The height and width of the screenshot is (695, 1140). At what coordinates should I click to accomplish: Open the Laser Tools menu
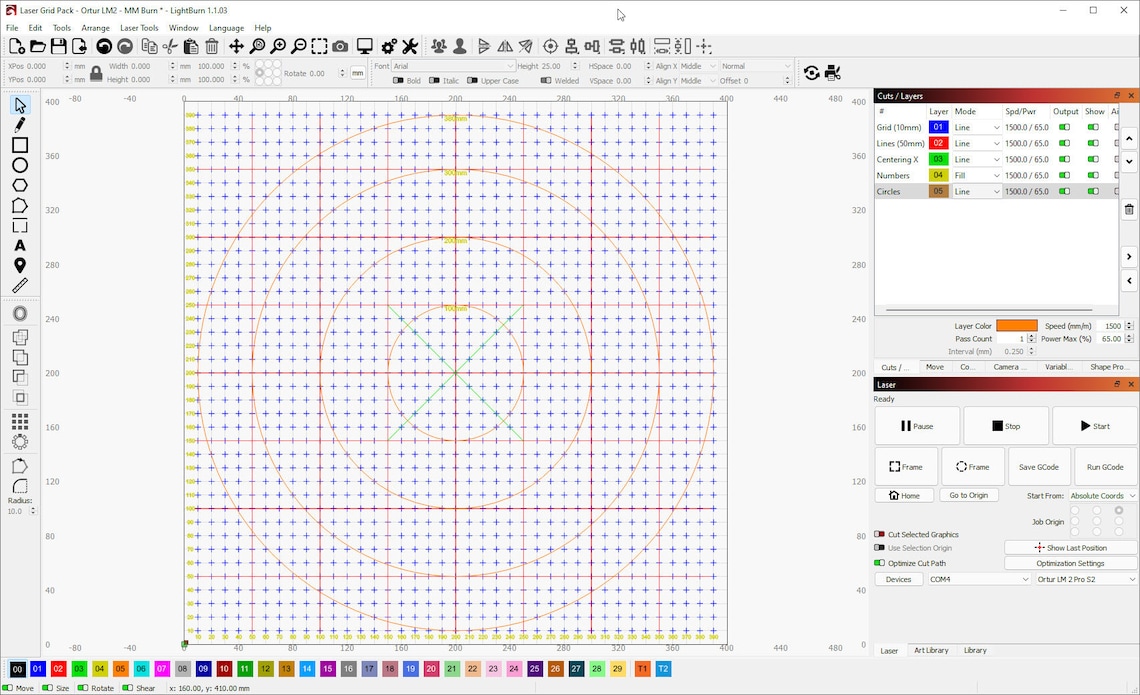tap(139, 28)
